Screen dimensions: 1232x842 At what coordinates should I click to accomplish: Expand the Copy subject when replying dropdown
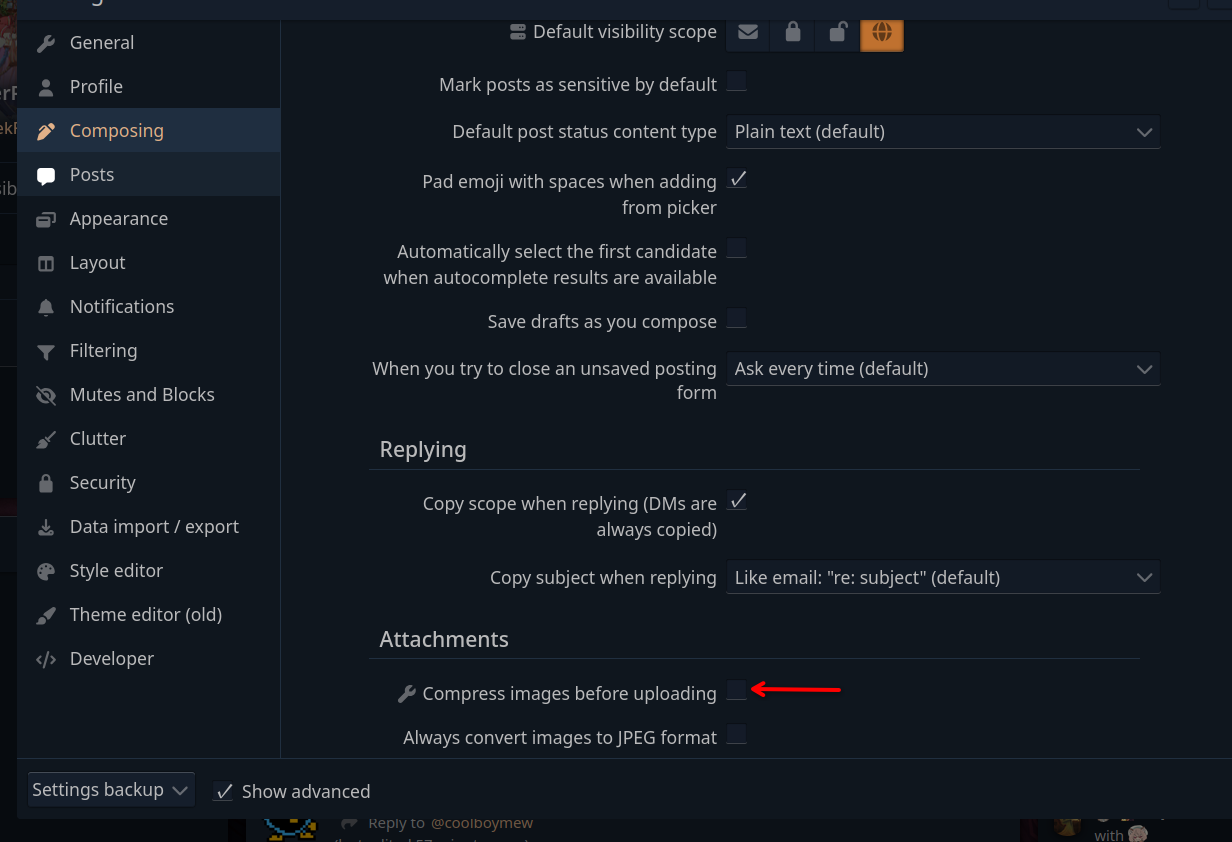point(942,577)
